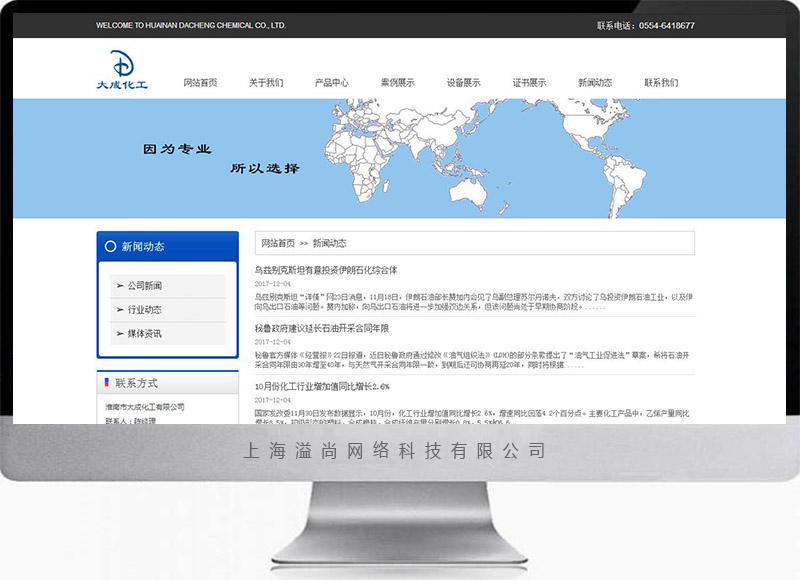Screen dimensions: 800x580
Task: Navigate to 证书展示 page
Action: (529, 83)
